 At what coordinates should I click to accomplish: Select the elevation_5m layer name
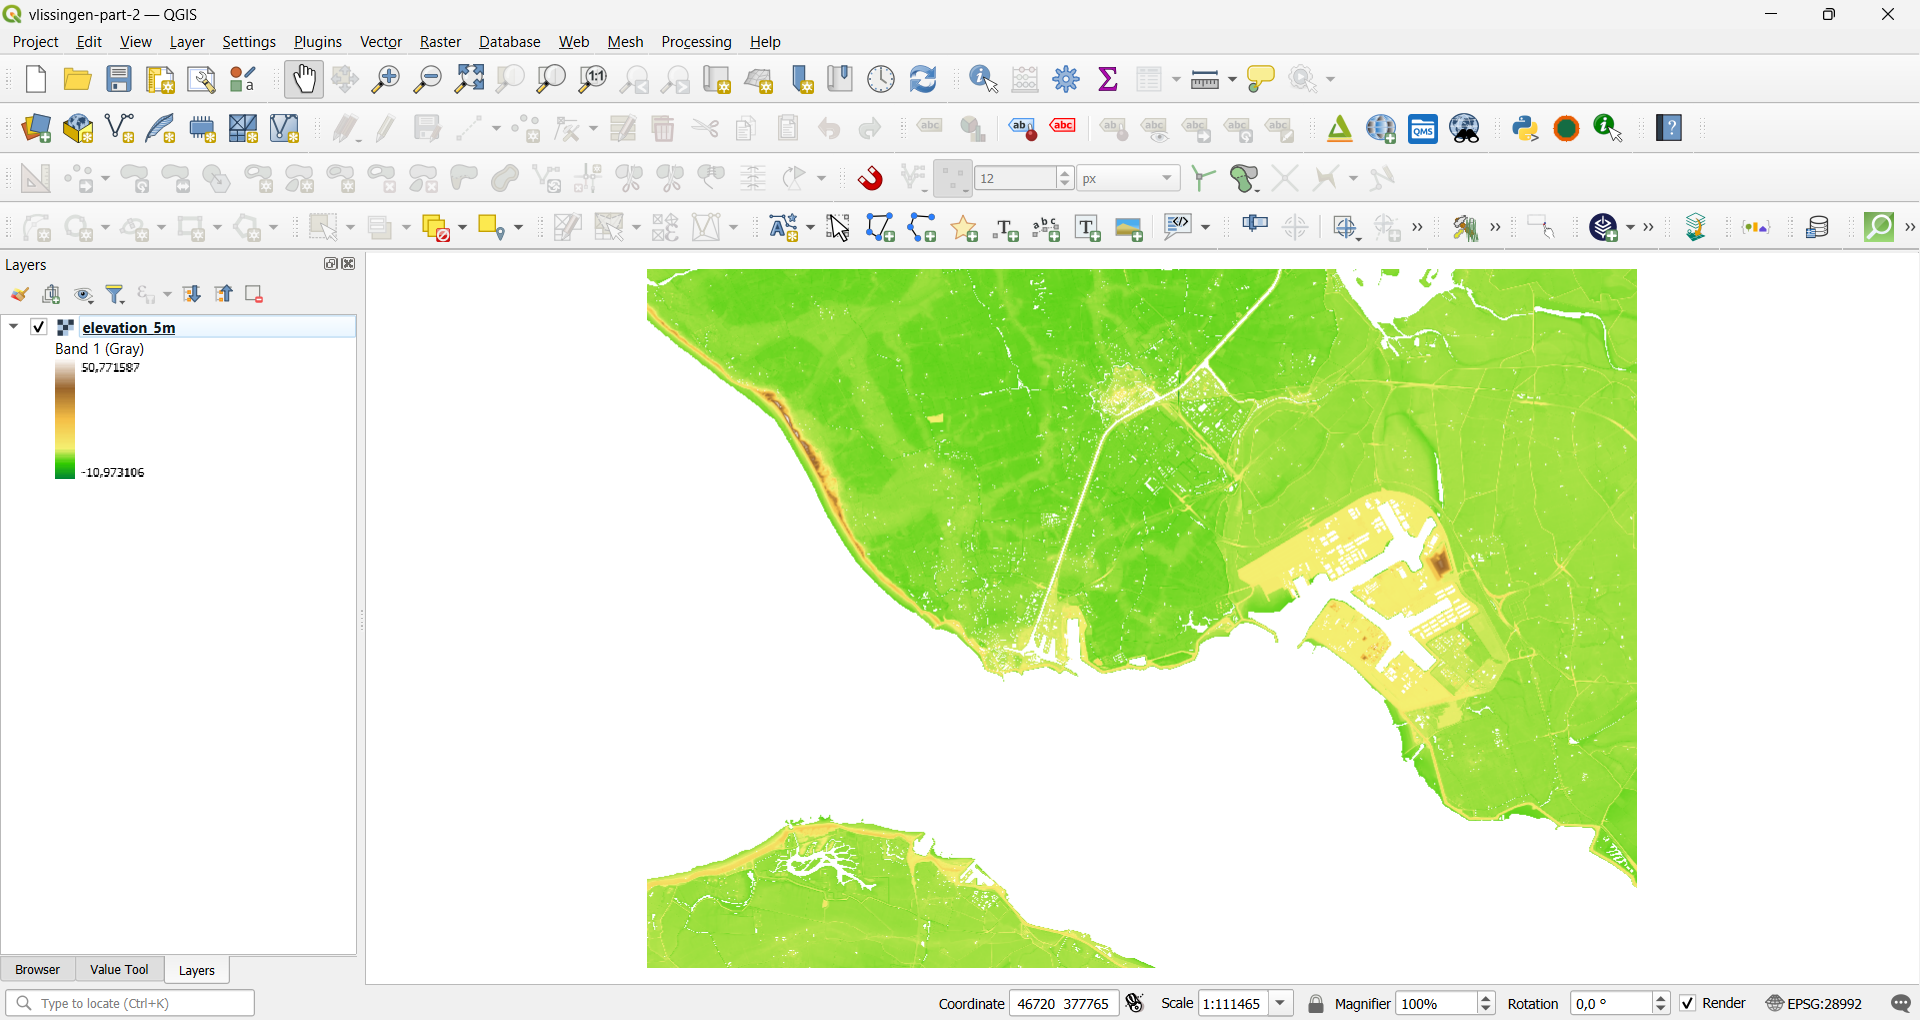[129, 327]
